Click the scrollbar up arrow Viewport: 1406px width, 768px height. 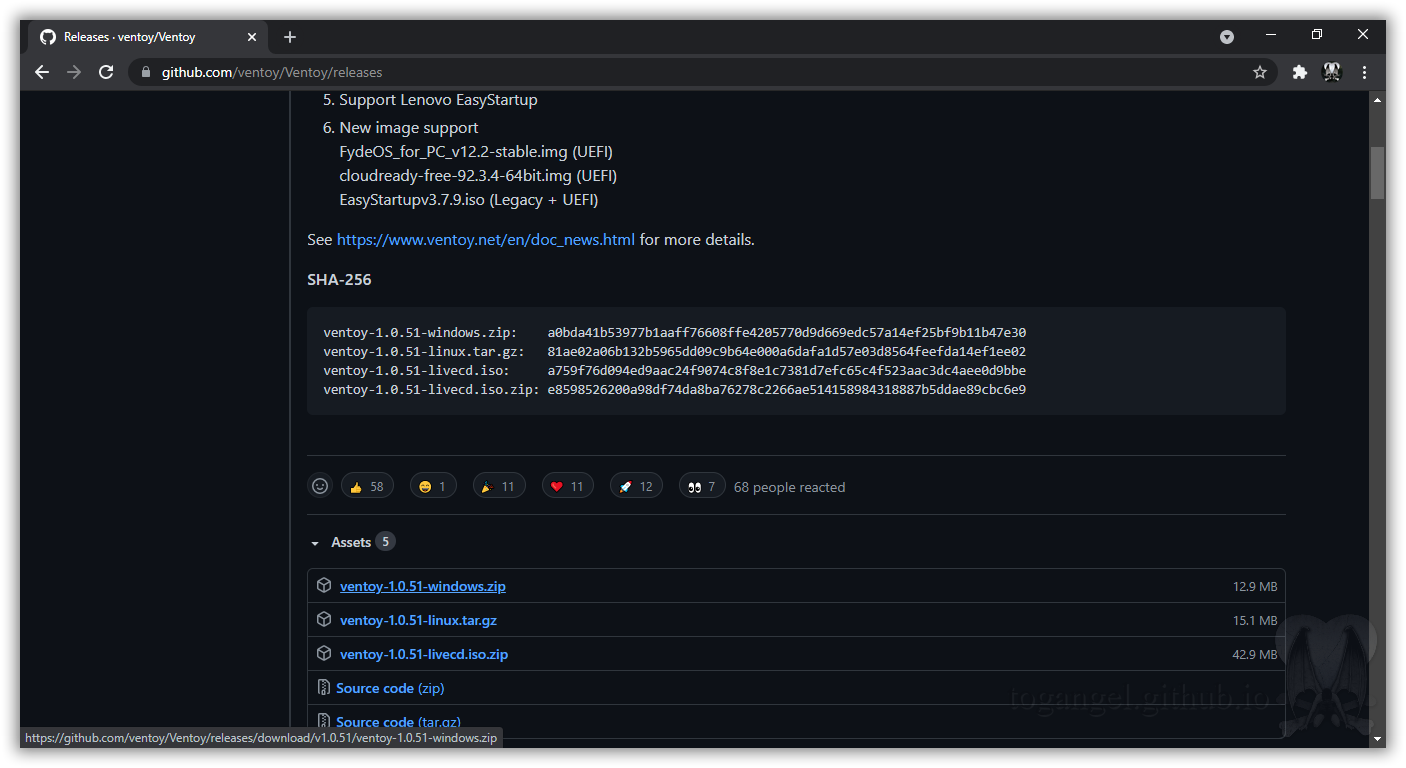pyautogui.click(x=1377, y=100)
